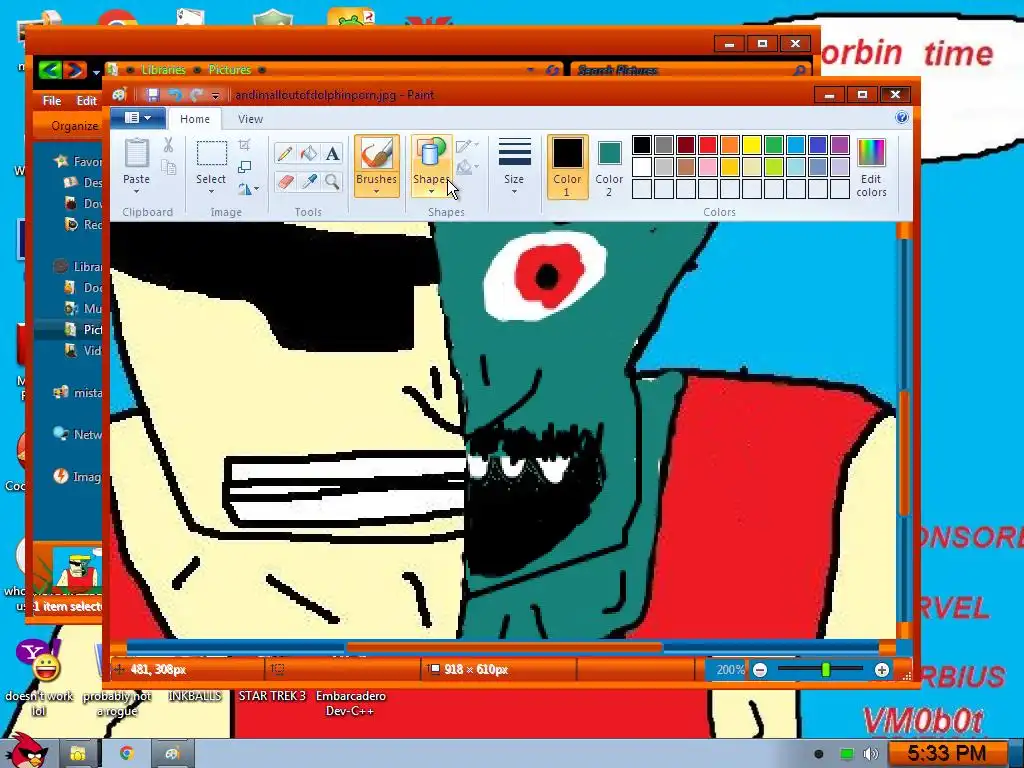Click the Paint Help question mark icon
1024x768 pixels.
click(x=902, y=118)
